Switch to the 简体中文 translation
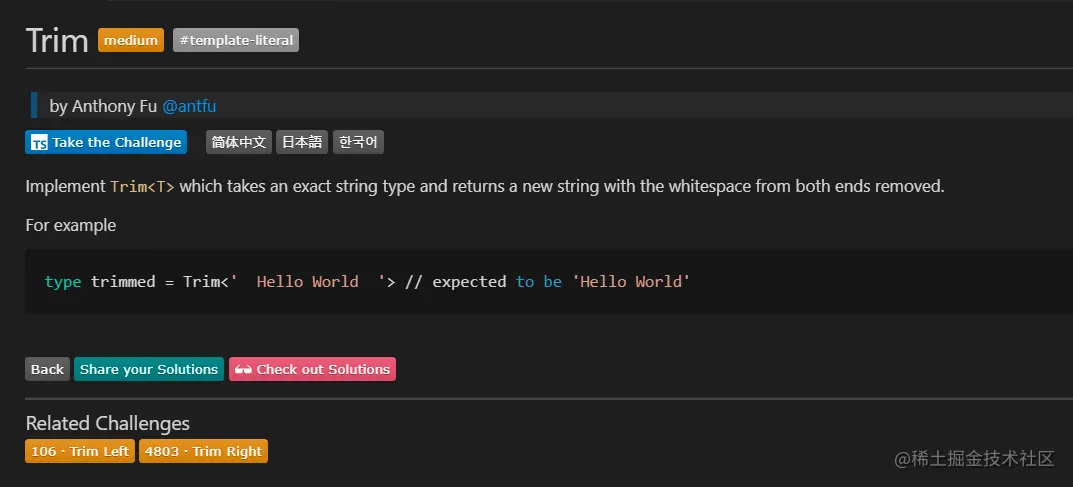This screenshot has width=1073, height=487. [x=239, y=142]
